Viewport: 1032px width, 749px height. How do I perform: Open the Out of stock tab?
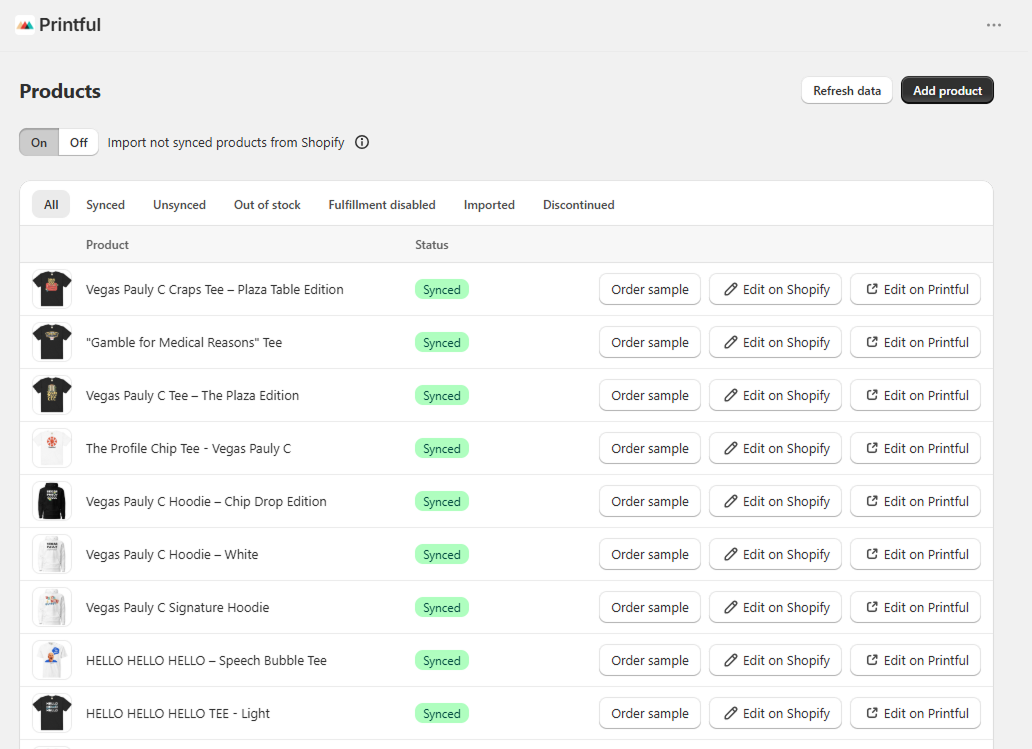[x=267, y=205]
